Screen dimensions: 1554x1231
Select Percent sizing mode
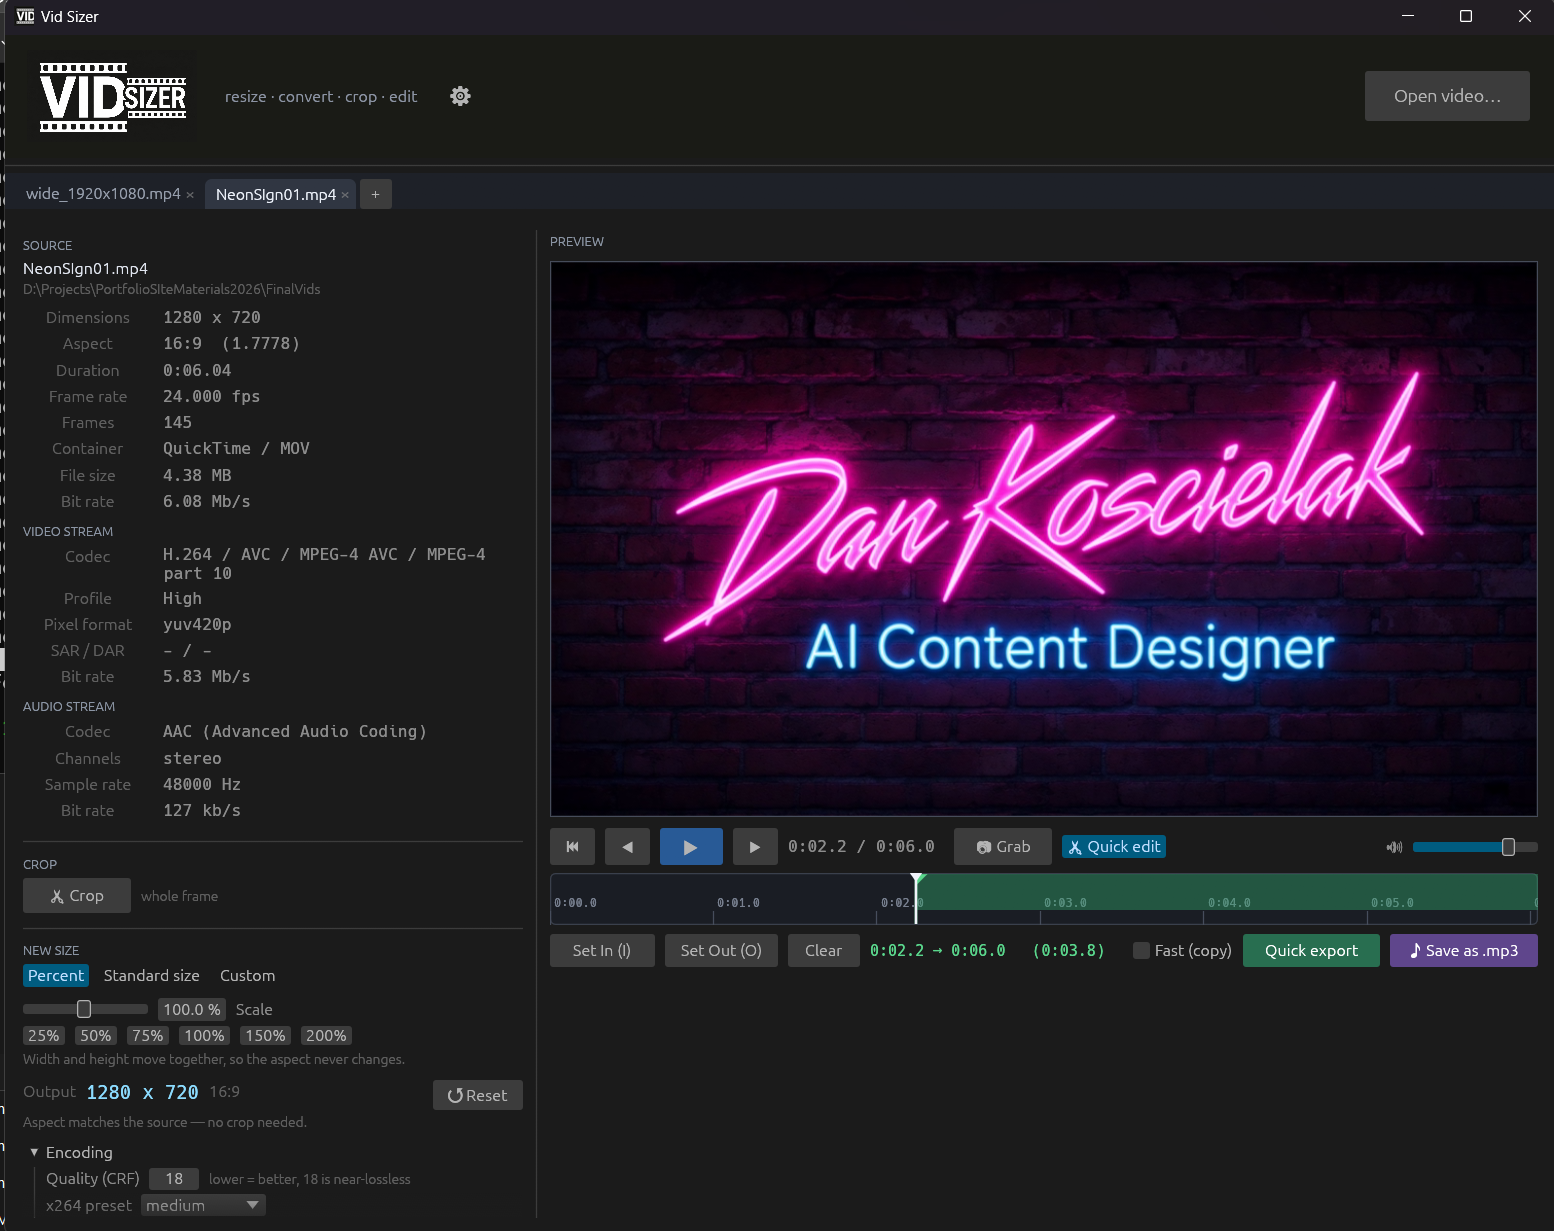(x=56, y=976)
